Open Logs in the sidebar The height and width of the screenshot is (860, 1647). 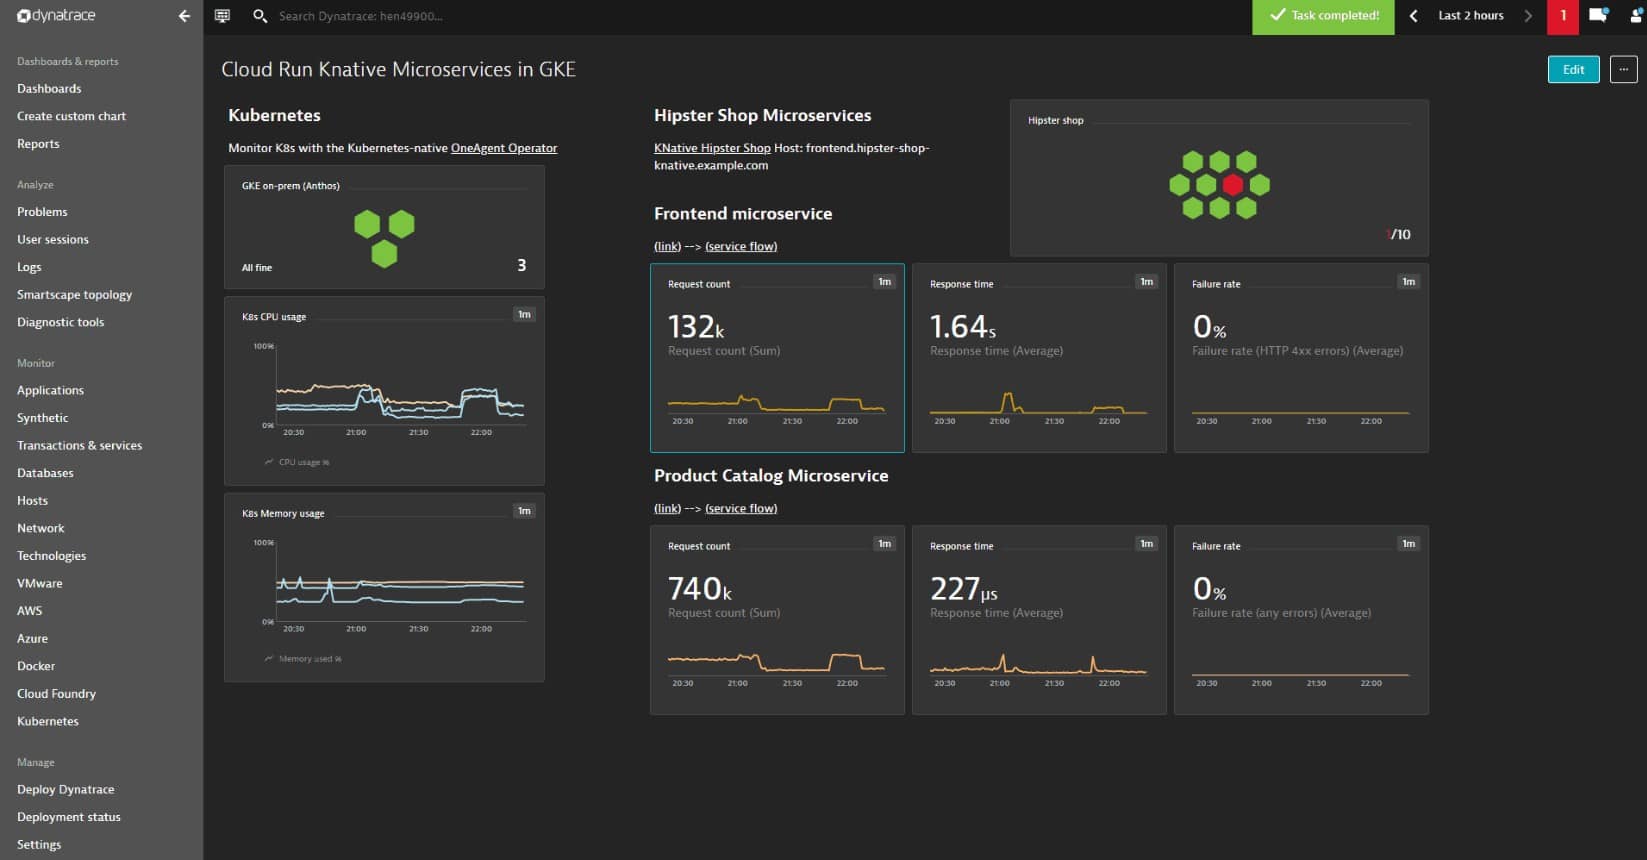(29, 267)
